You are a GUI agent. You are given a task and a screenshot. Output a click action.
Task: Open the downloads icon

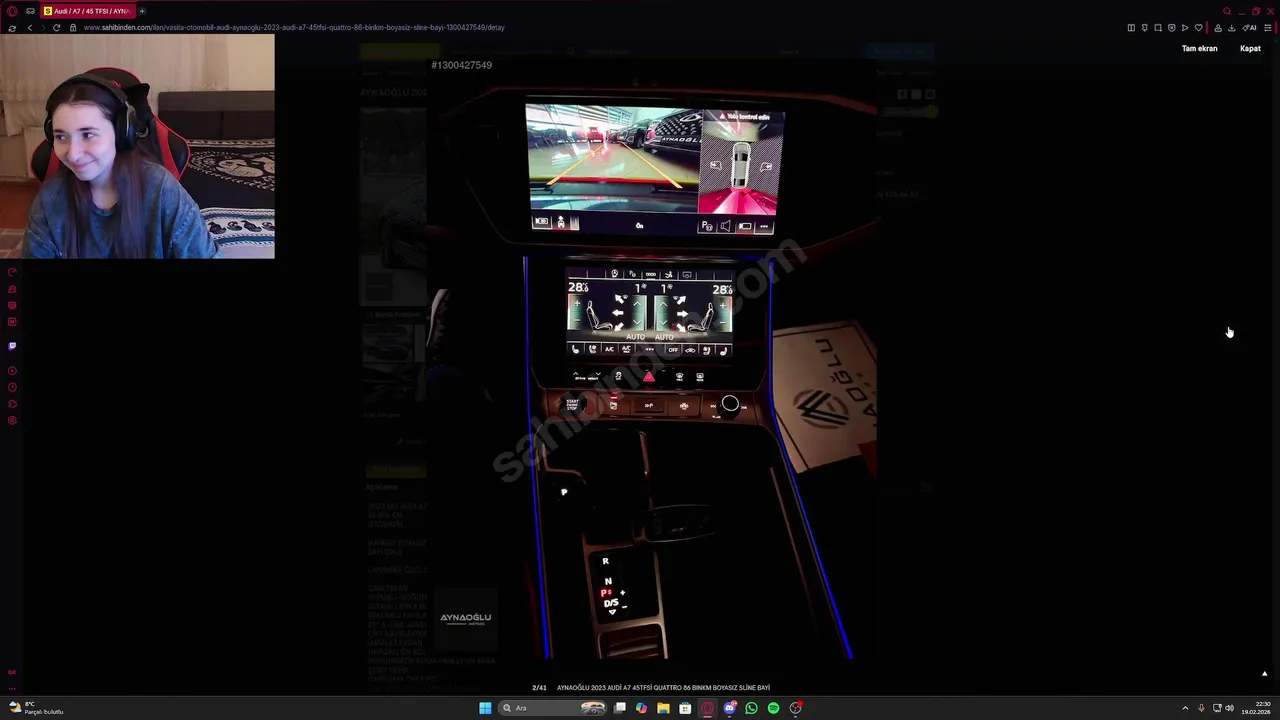[1232, 28]
